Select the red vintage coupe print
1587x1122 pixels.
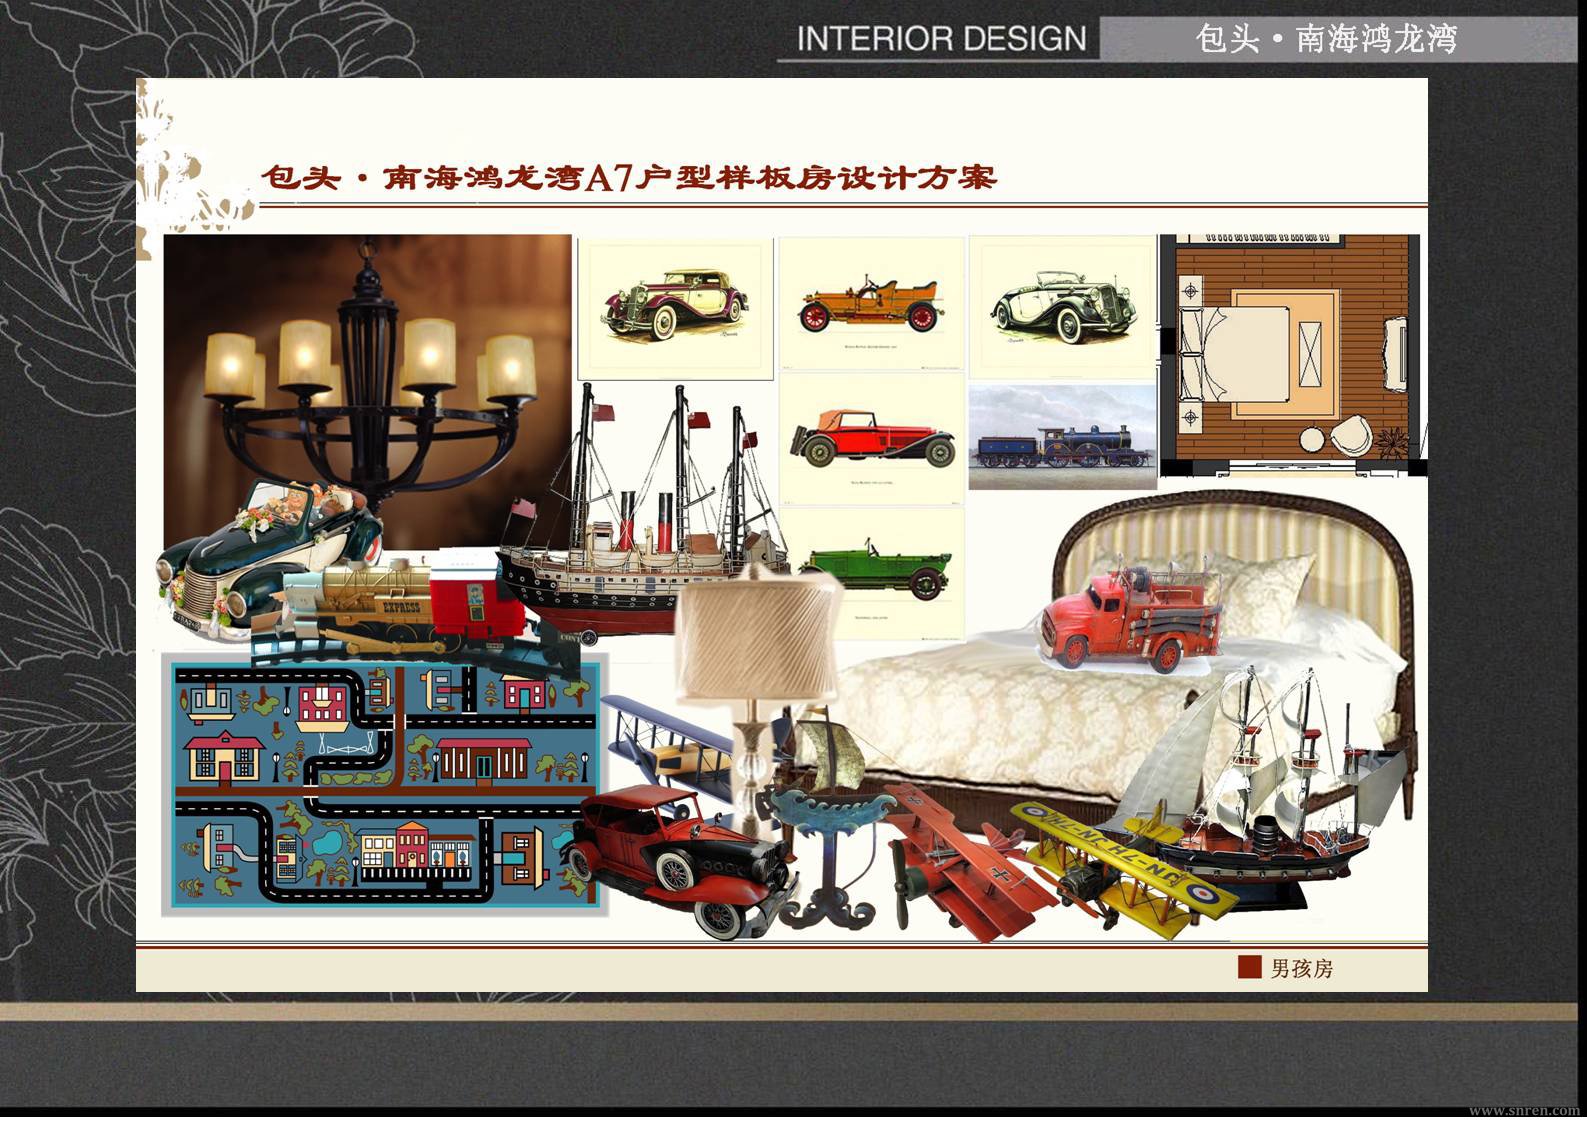pos(871,439)
